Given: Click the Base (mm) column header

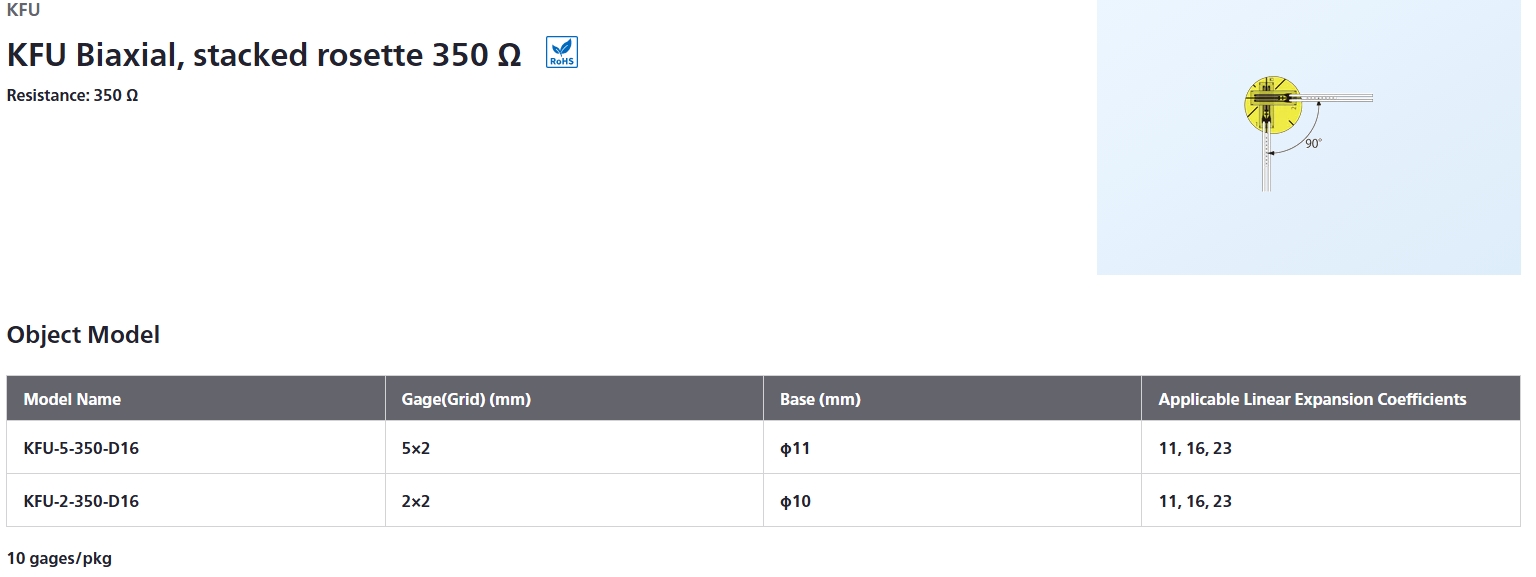Looking at the screenshot, I should coord(820,399).
